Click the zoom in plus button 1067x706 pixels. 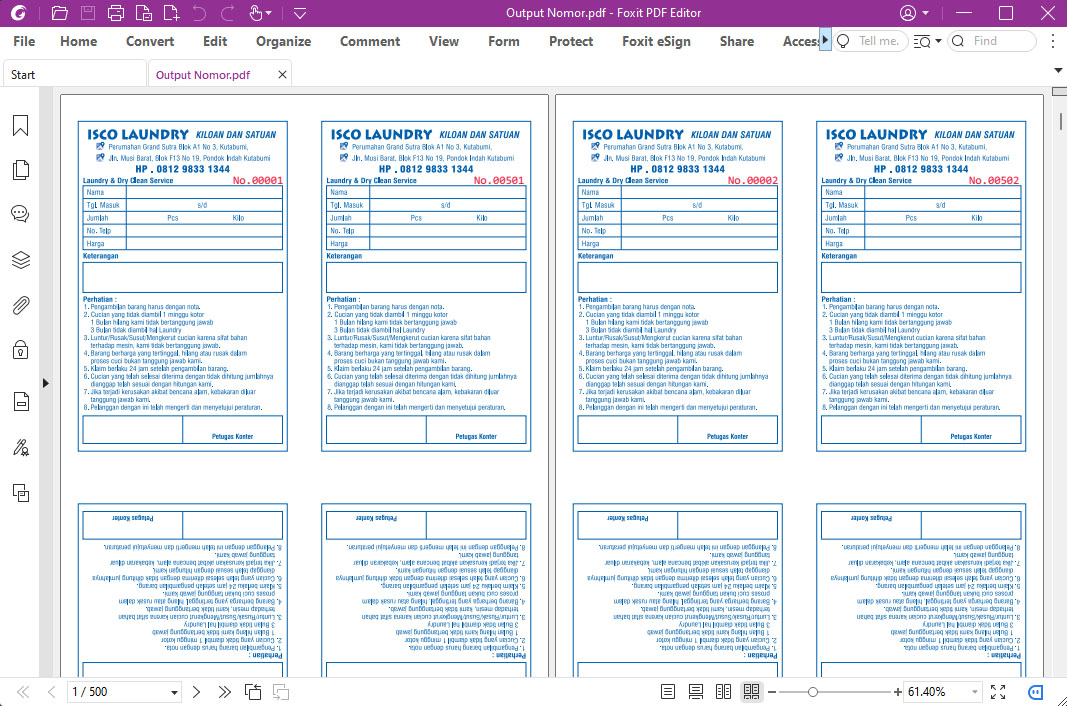point(896,692)
